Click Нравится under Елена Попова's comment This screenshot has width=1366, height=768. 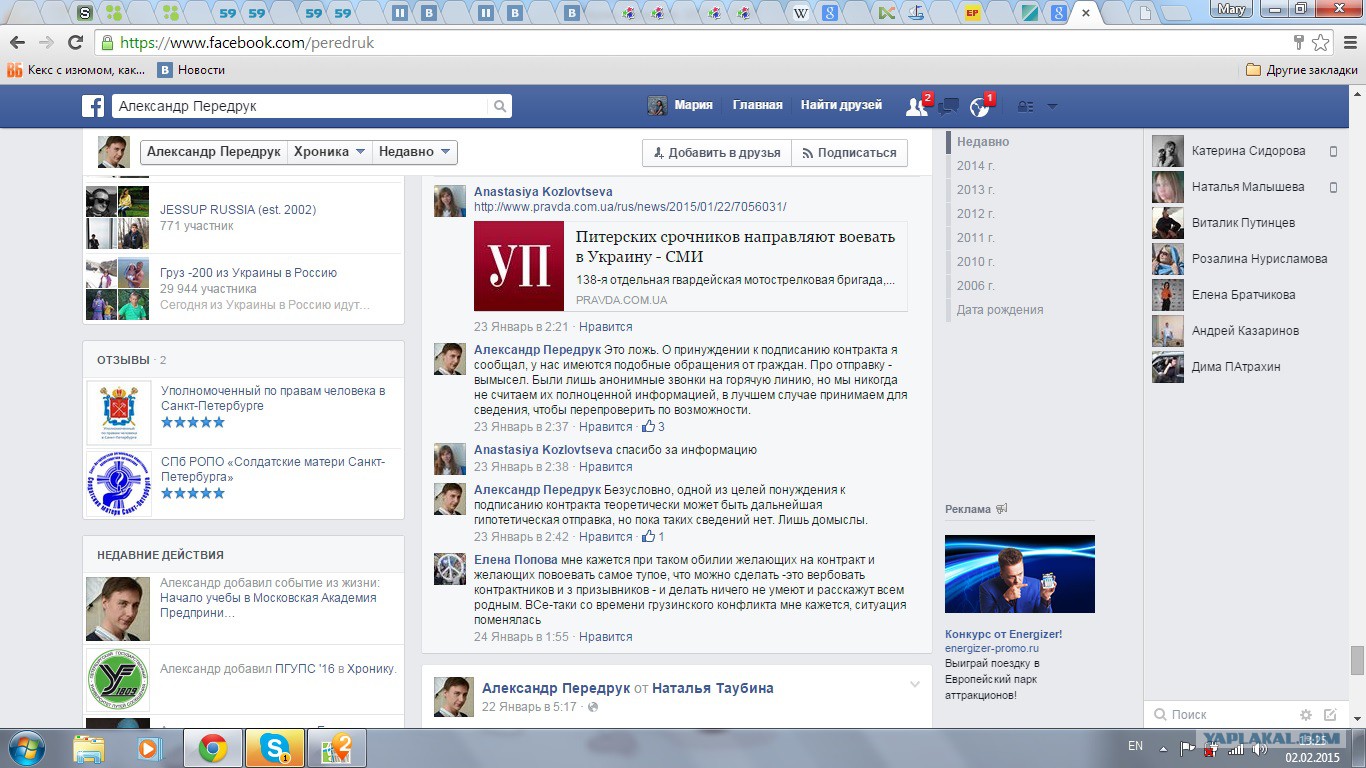click(x=605, y=637)
